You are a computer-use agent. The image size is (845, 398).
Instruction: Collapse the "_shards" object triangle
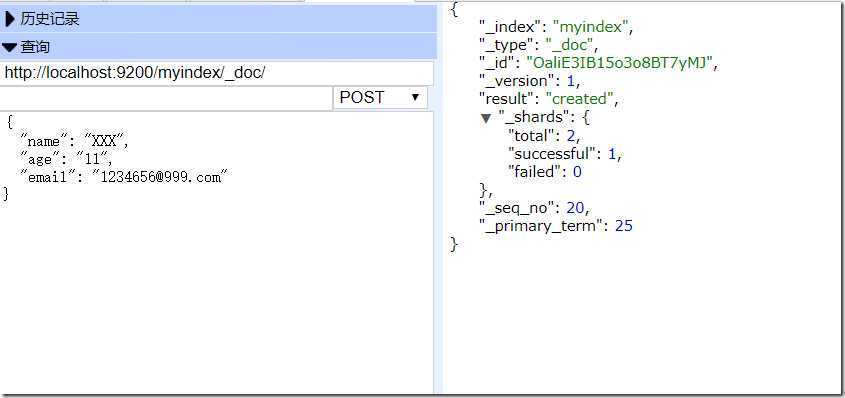pos(486,118)
